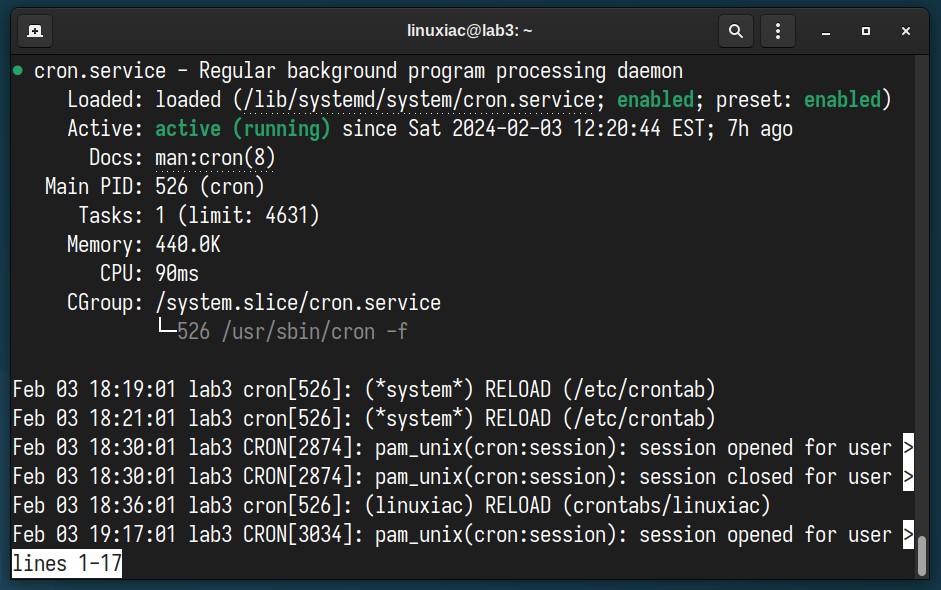The image size is (941, 590).
Task: Click the truncation arrow on session closed line
Action: click(908, 477)
